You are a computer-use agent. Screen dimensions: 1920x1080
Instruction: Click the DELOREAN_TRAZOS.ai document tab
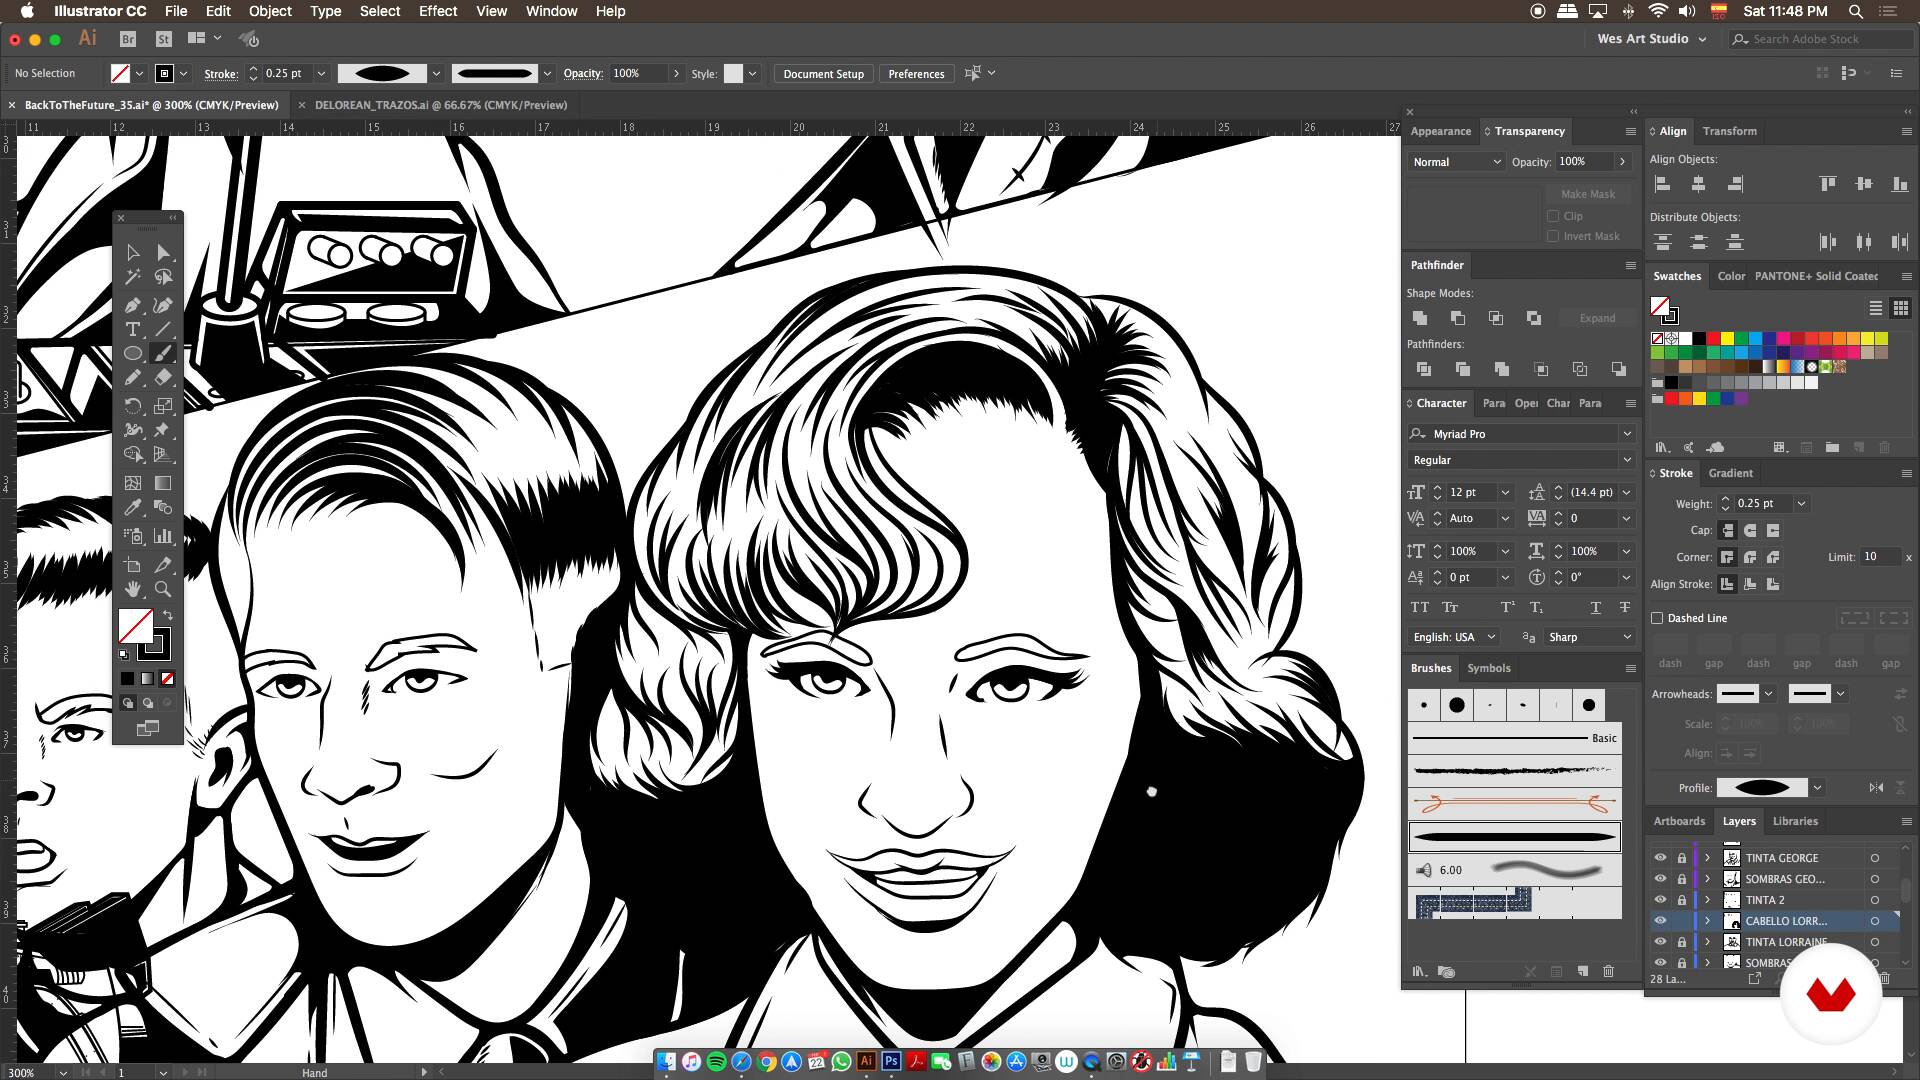point(440,105)
